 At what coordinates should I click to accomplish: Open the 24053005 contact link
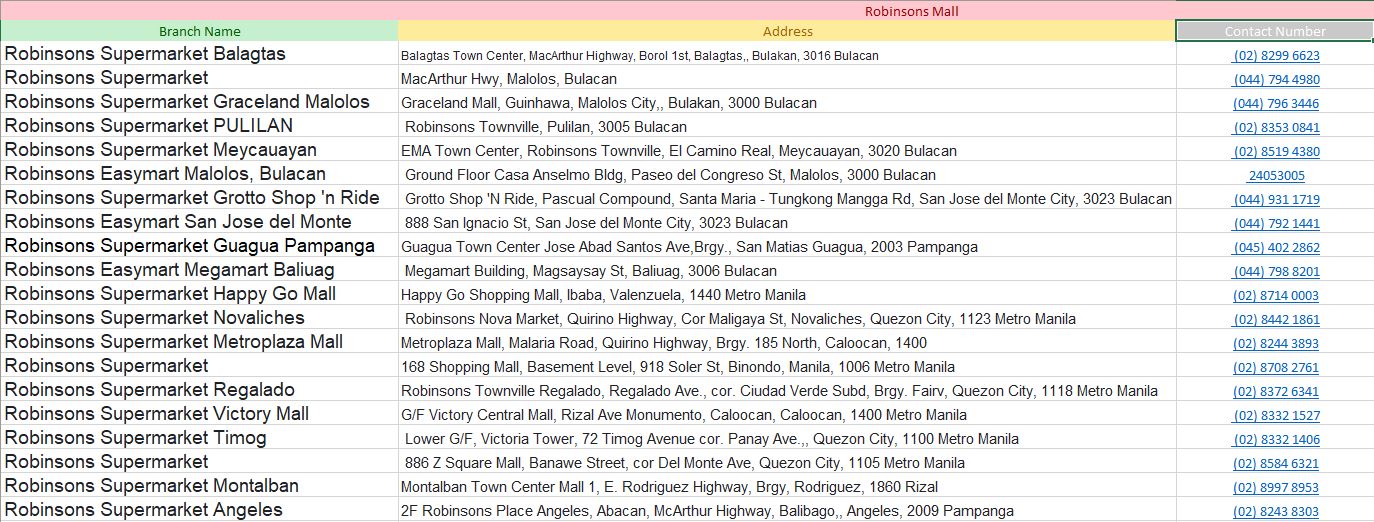tap(1276, 176)
